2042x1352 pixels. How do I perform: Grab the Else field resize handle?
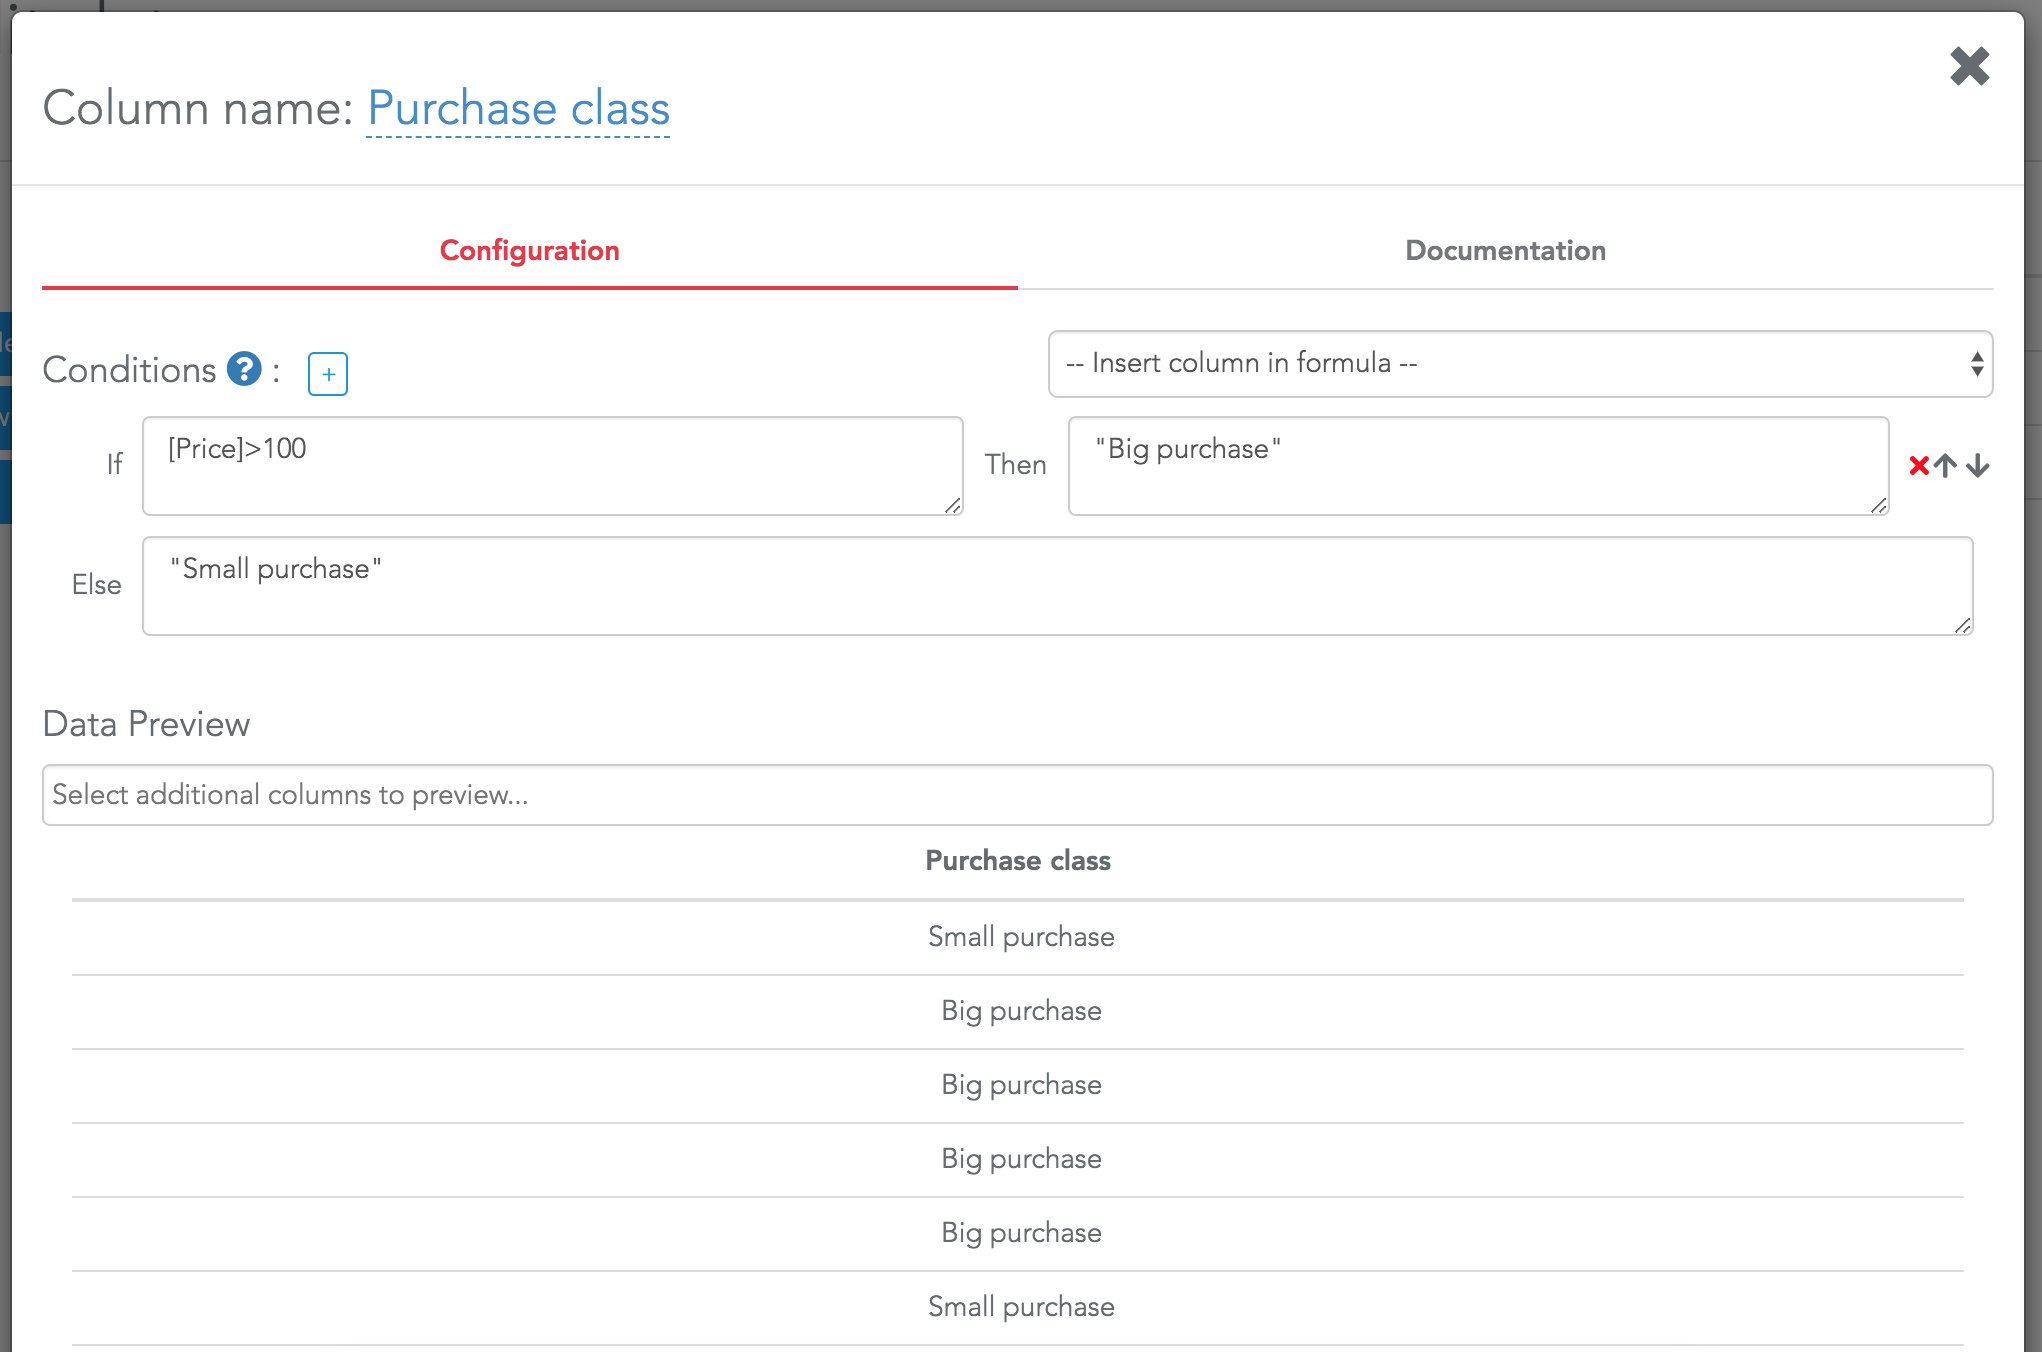[1963, 626]
